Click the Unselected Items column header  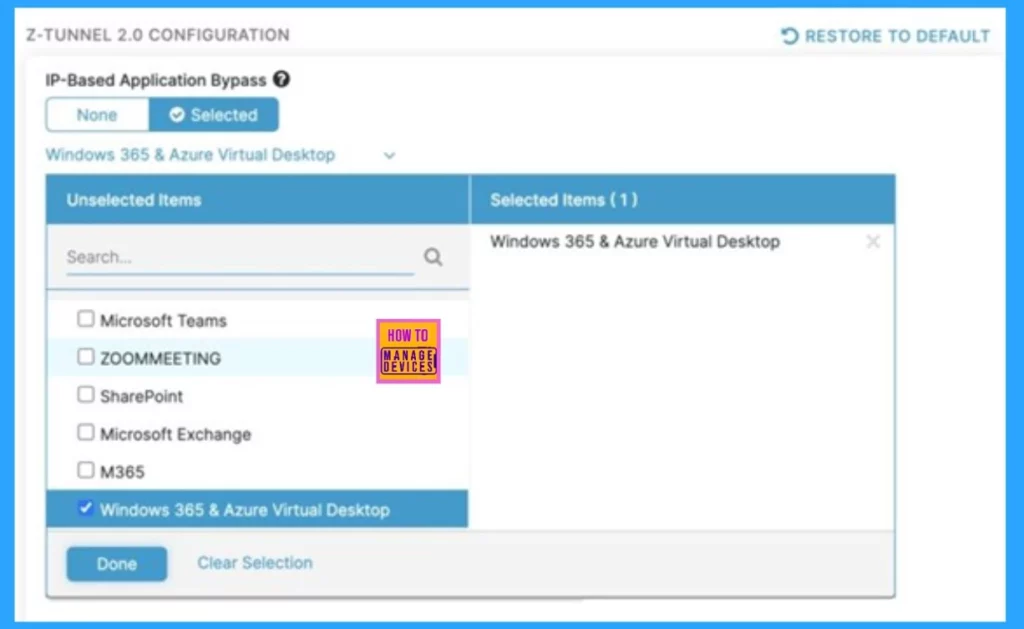point(257,200)
